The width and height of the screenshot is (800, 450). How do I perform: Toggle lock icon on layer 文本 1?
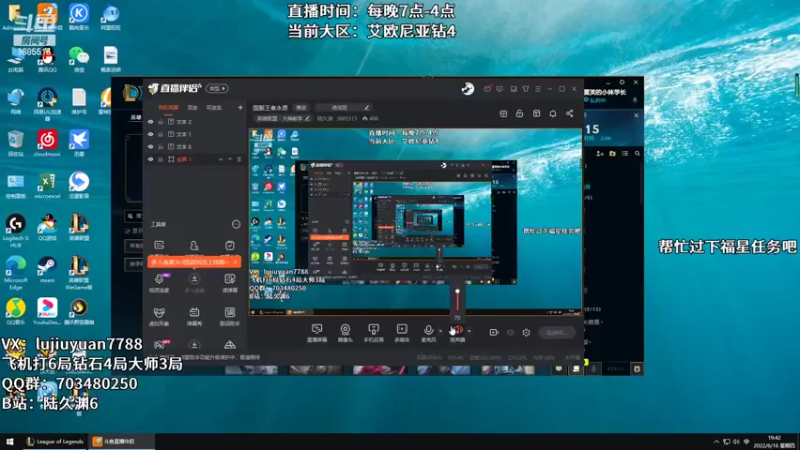161,134
